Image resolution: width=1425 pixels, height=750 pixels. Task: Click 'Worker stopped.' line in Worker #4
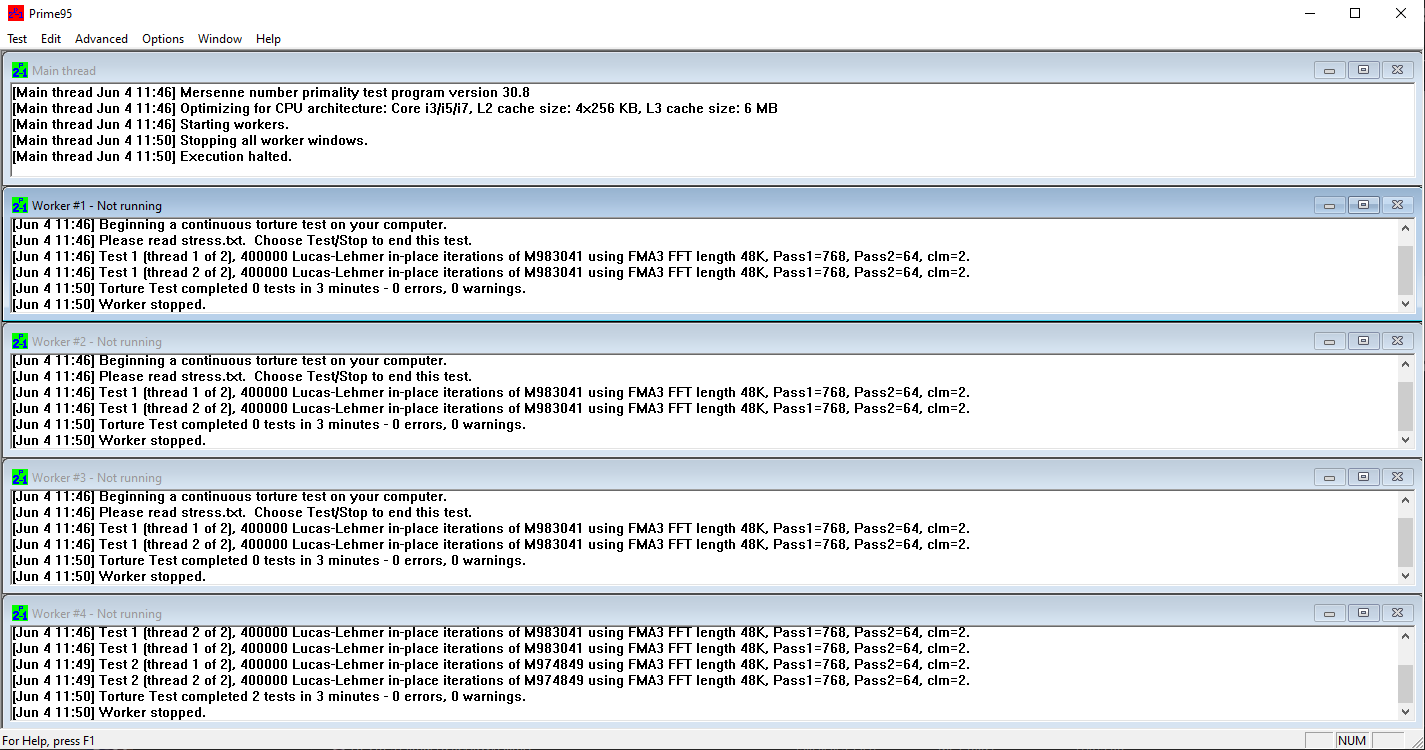tap(109, 712)
